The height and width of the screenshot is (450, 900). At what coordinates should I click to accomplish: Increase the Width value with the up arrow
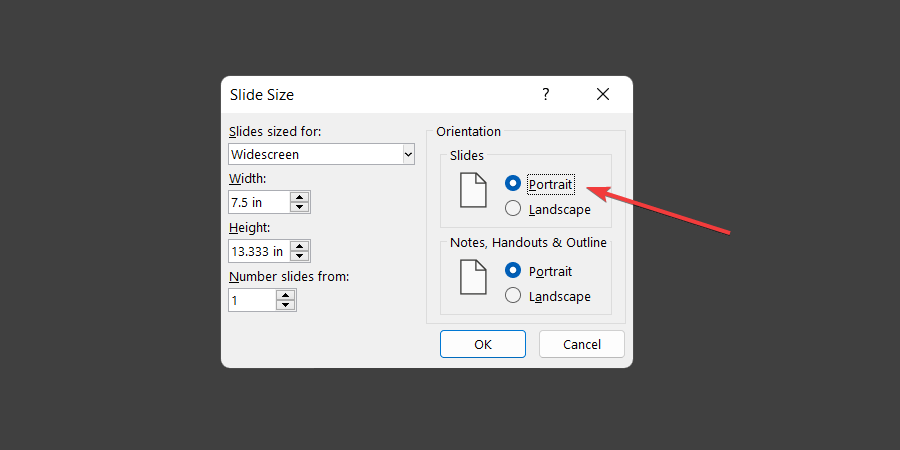click(x=299, y=197)
